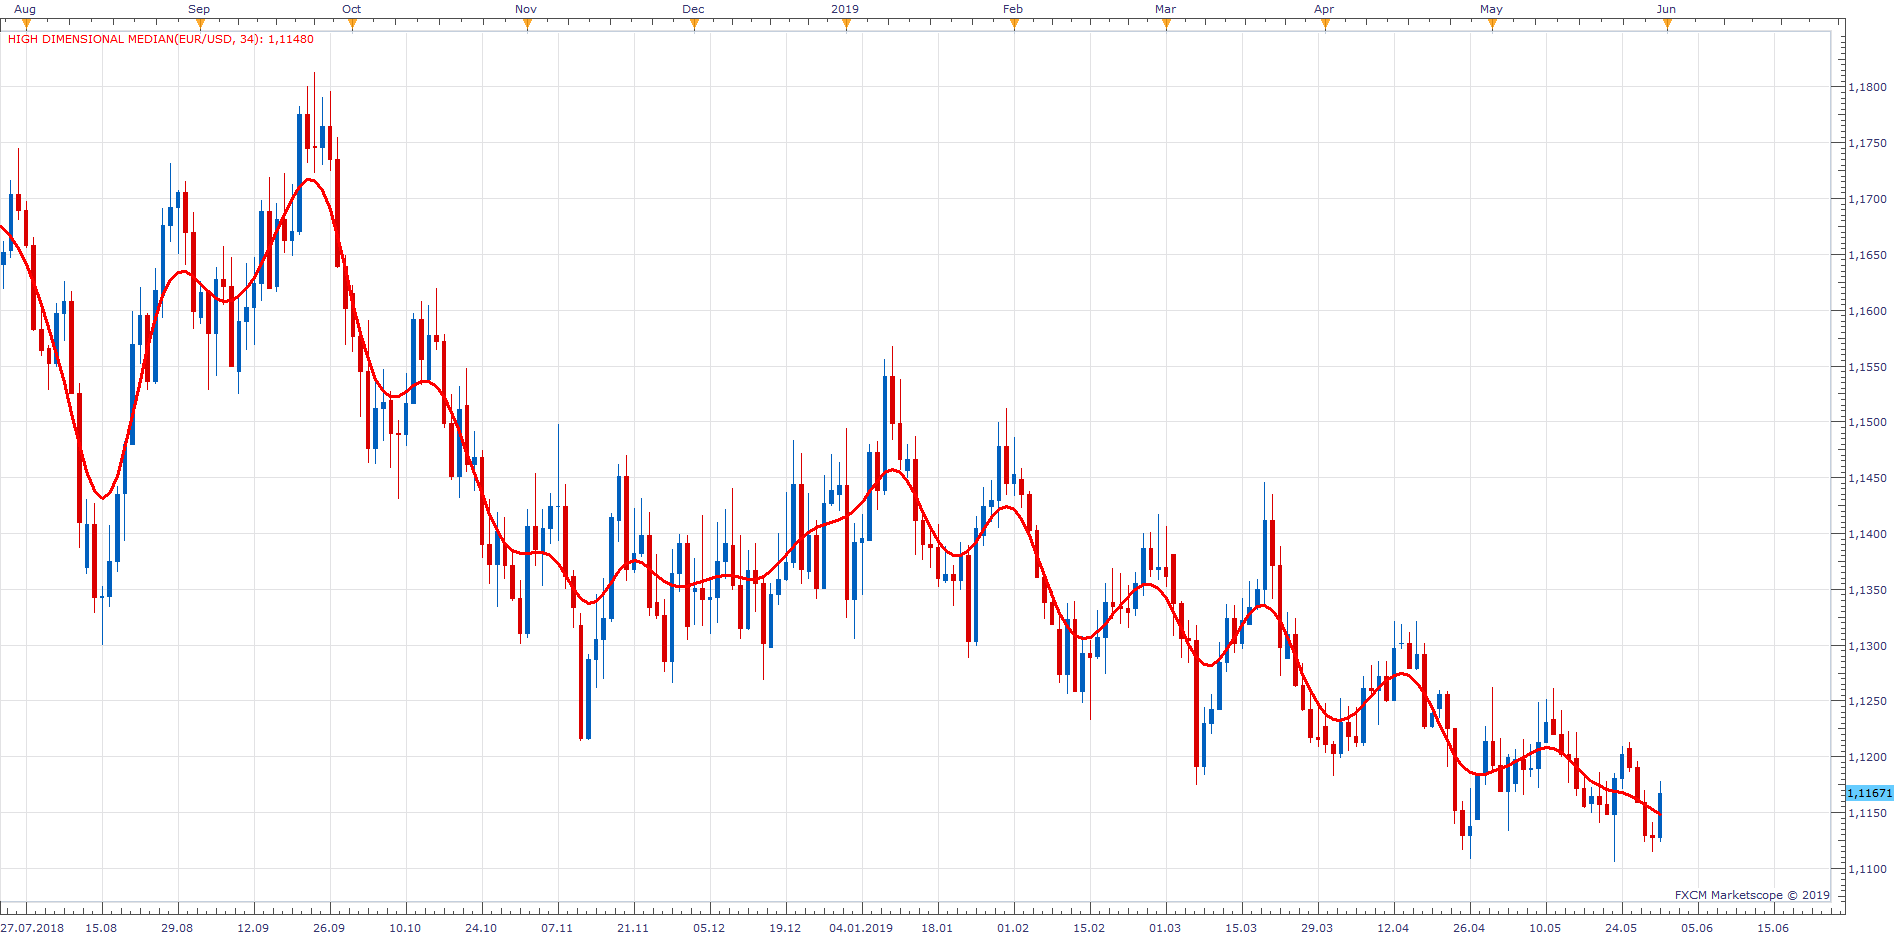Screen dimensions: 1903x940
Task: Click the 2019 year marker triangle
Action: pos(846,25)
